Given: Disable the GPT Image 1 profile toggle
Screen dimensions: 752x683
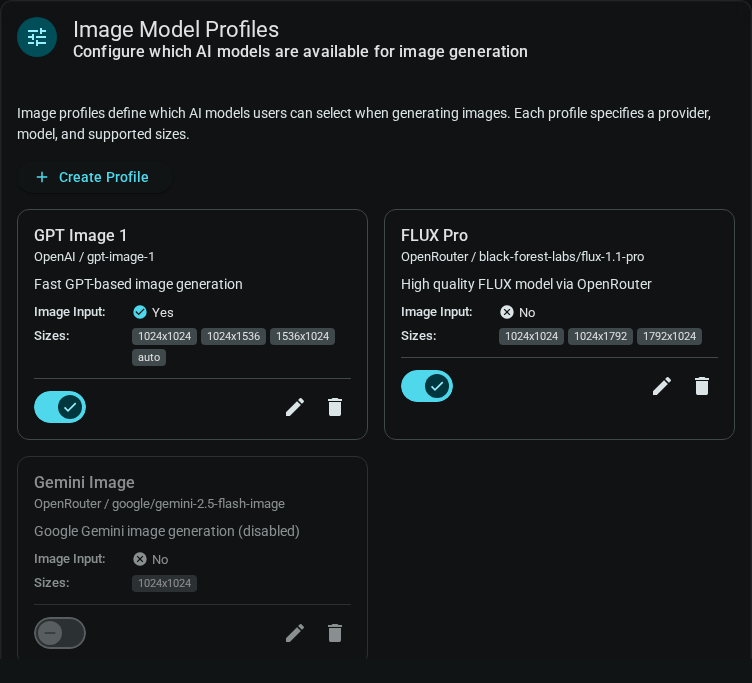Looking at the screenshot, I should pyautogui.click(x=60, y=407).
